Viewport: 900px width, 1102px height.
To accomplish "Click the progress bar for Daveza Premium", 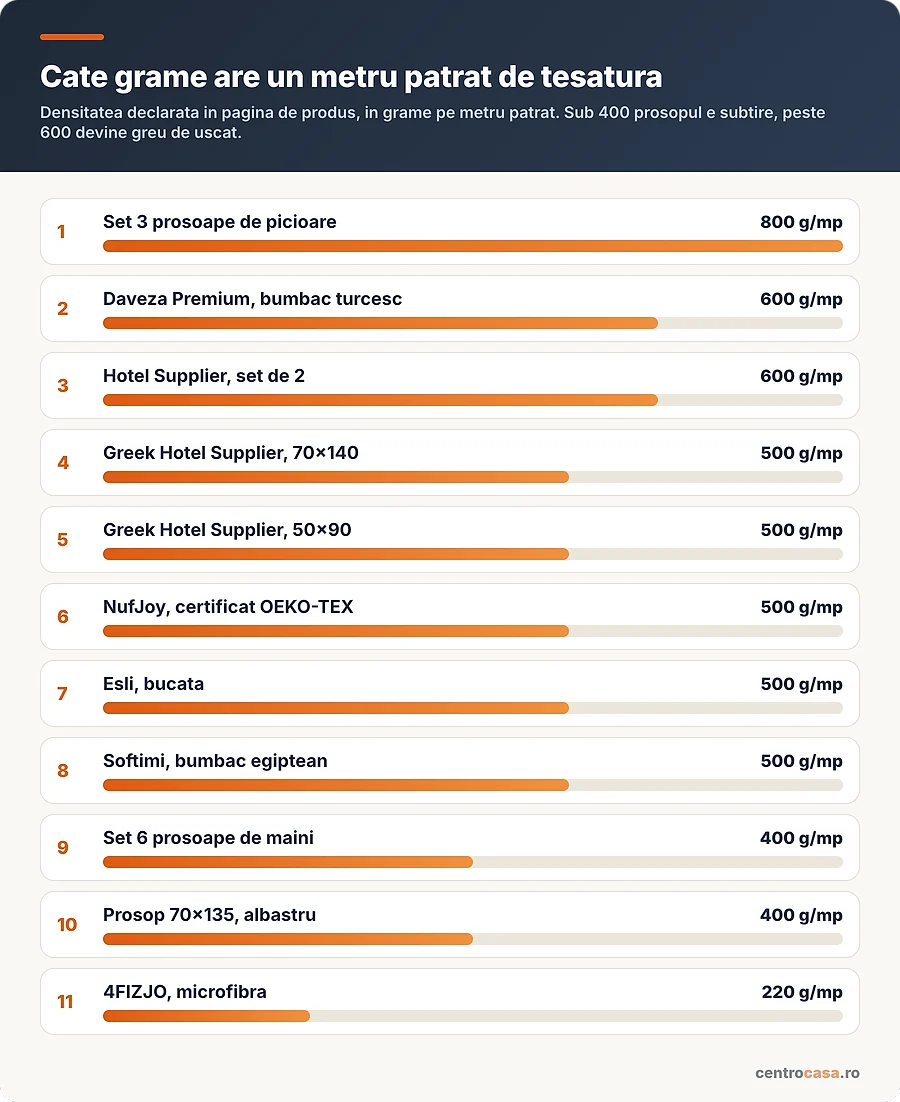I will tap(473, 323).
